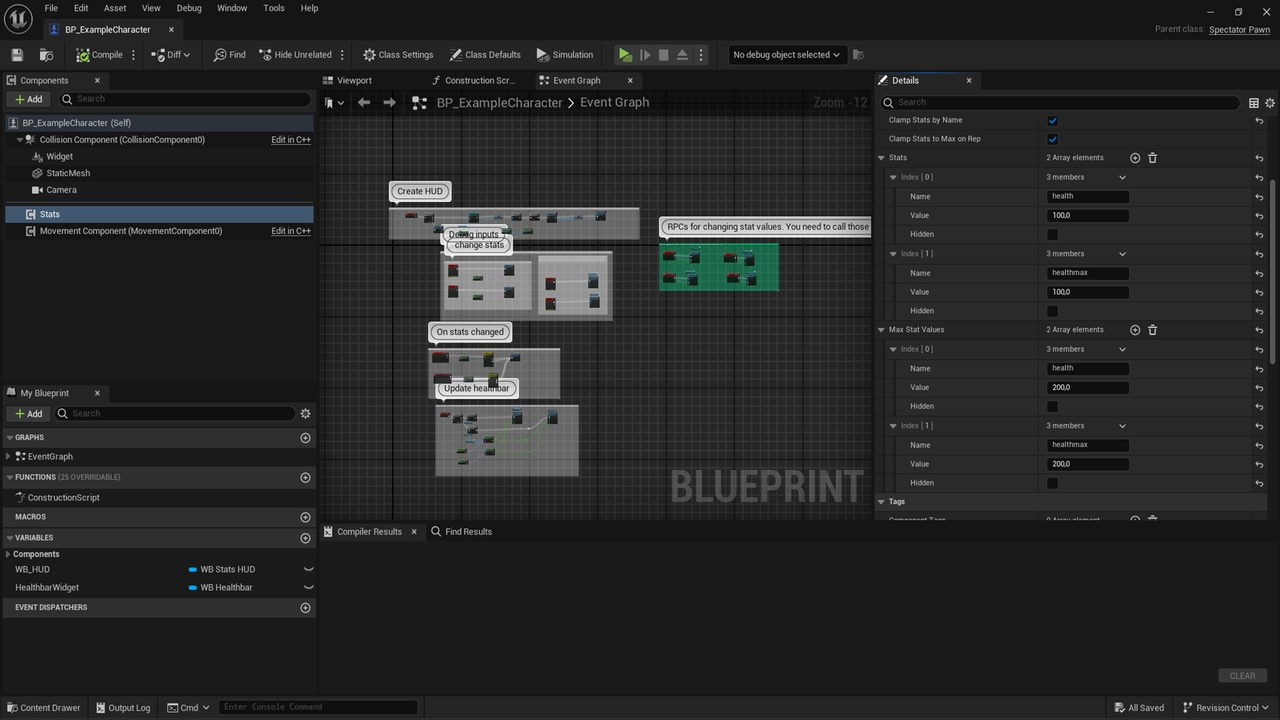Toggle WB_HUD variable visibility eye icon
The height and width of the screenshot is (720, 1280).
[x=308, y=570]
